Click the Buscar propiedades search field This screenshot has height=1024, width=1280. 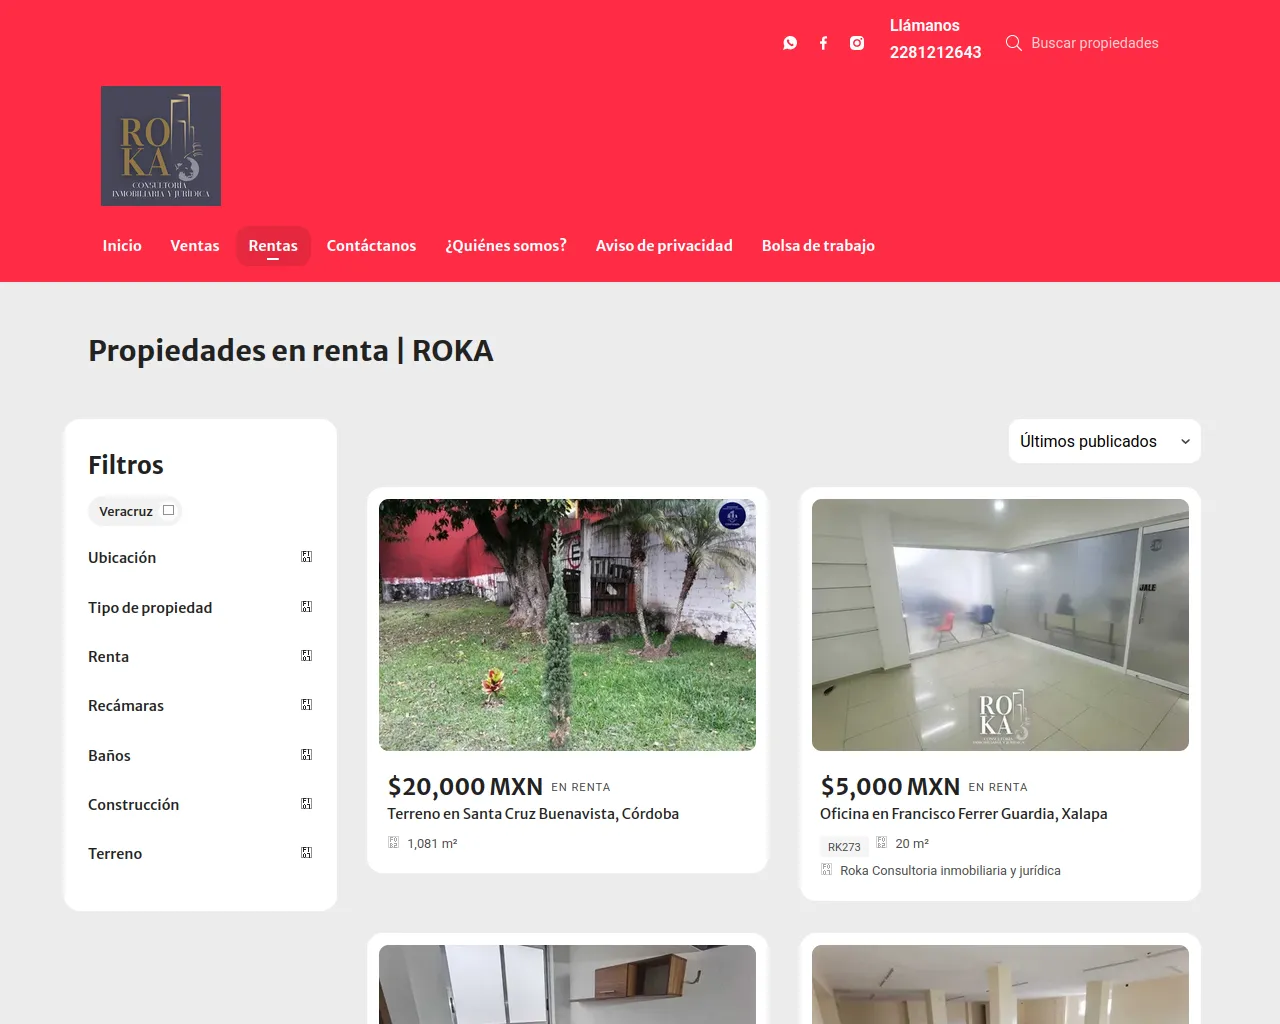[1095, 43]
